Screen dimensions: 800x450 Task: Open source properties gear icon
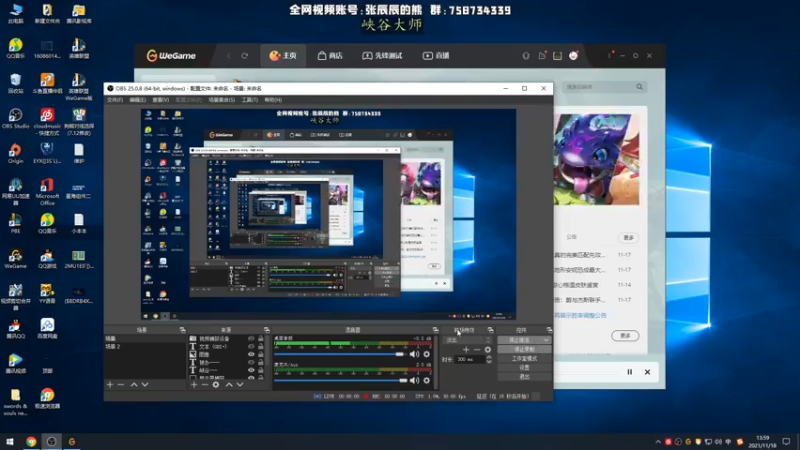tap(216, 384)
